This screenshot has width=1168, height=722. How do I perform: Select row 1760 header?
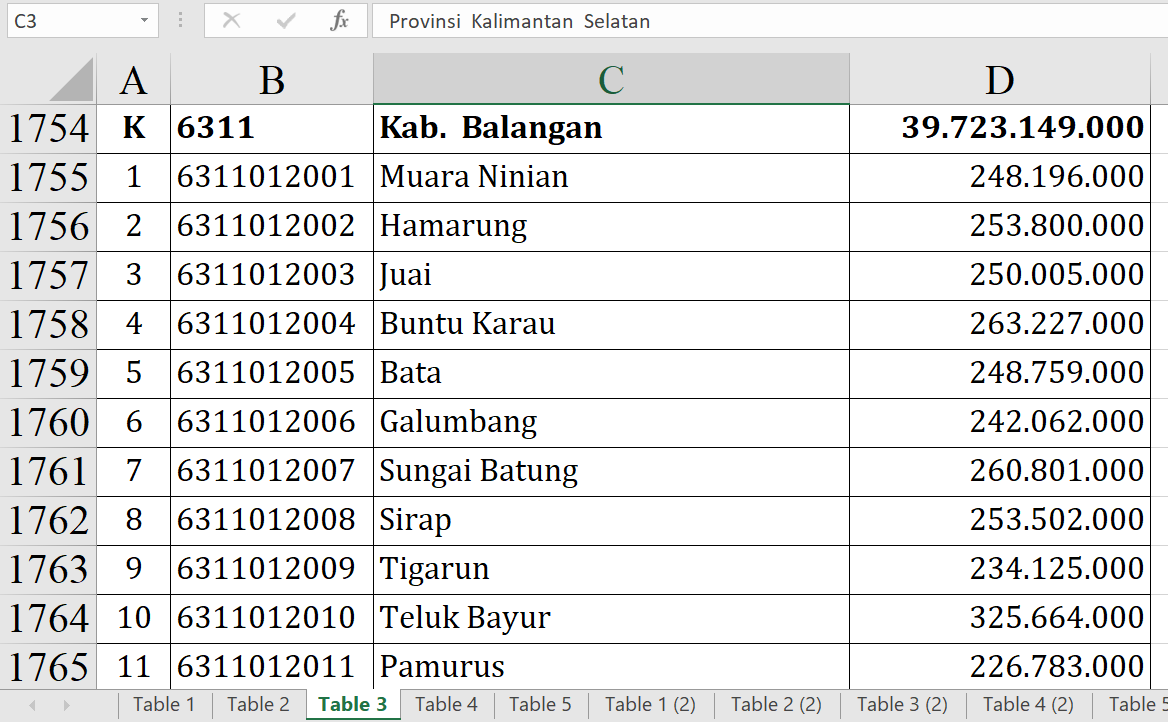(48, 422)
